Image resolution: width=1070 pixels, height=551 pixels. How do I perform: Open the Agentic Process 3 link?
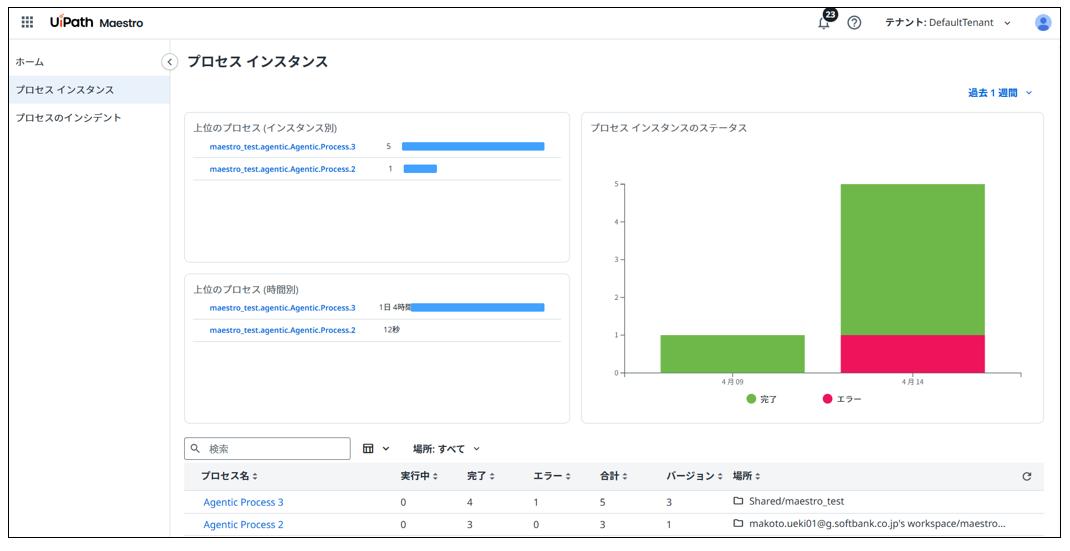pyautogui.click(x=243, y=502)
